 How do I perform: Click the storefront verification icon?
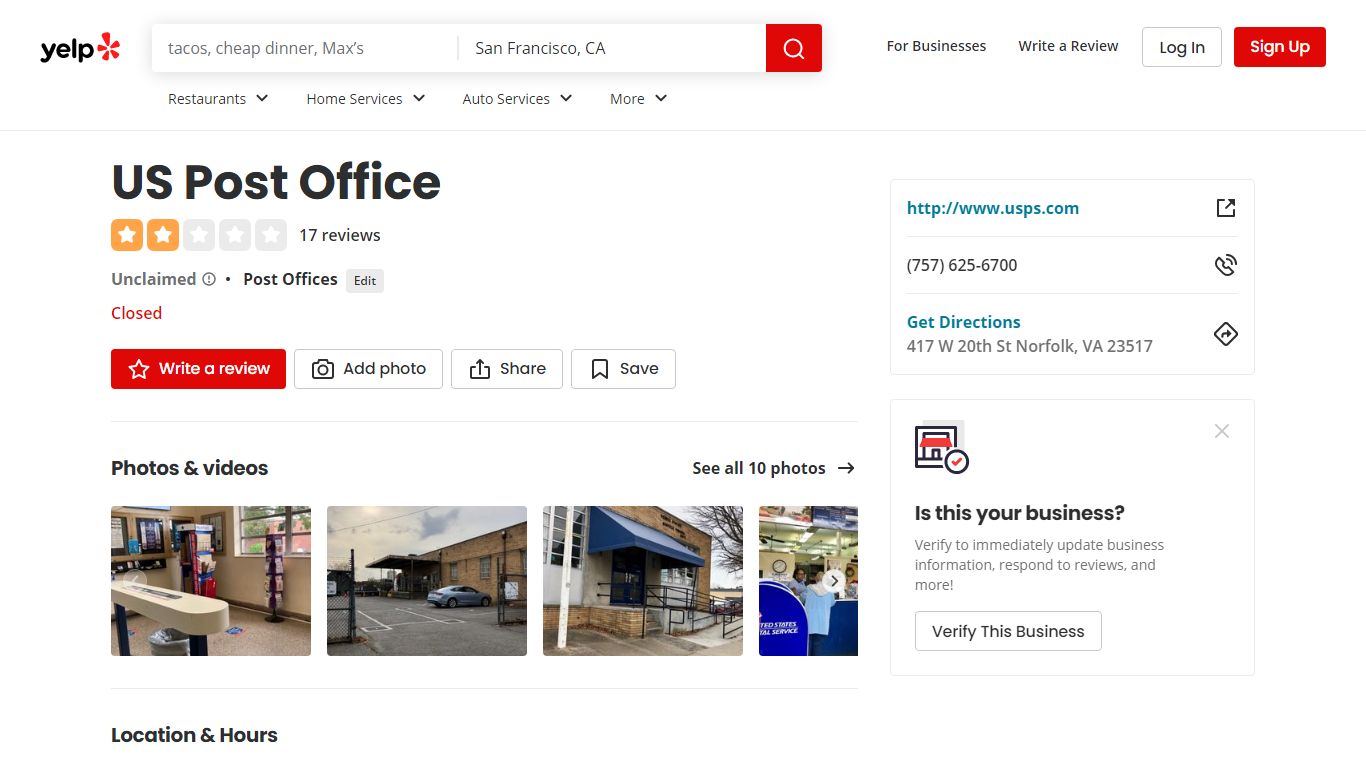pyautogui.click(x=942, y=448)
